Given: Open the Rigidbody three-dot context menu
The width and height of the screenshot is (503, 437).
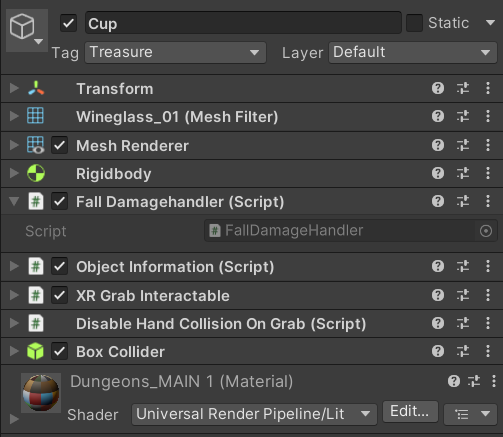Looking at the screenshot, I should 488,173.
